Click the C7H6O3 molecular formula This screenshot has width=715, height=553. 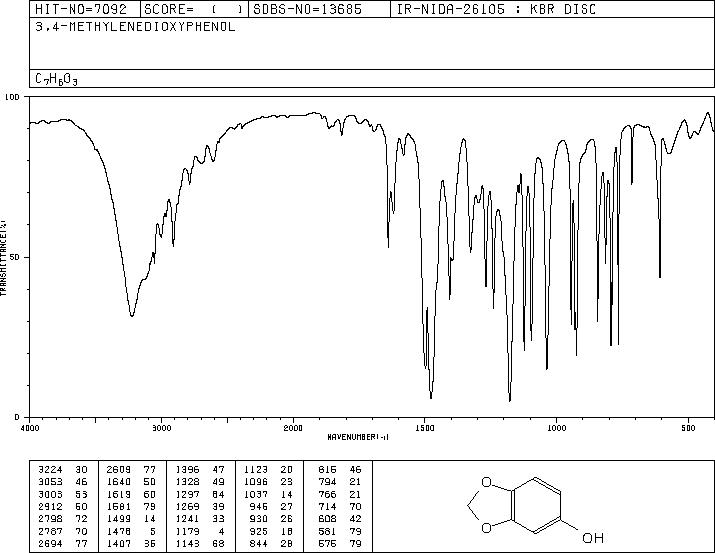[x=57, y=79]
